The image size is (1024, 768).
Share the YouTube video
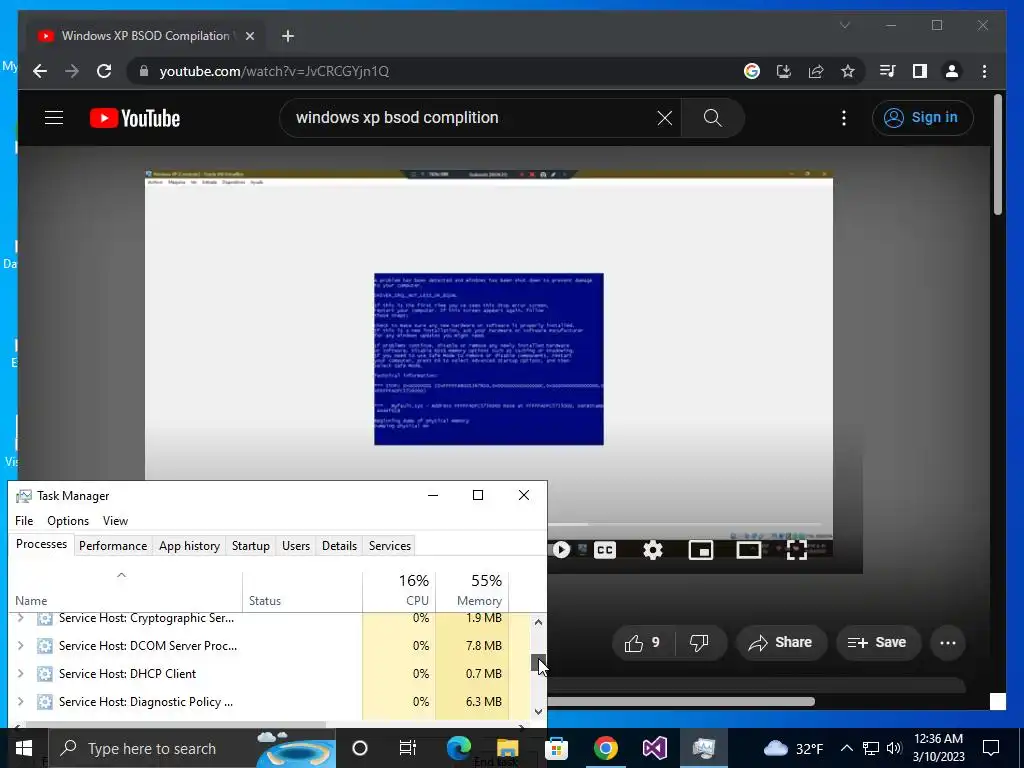coord(781,643)
